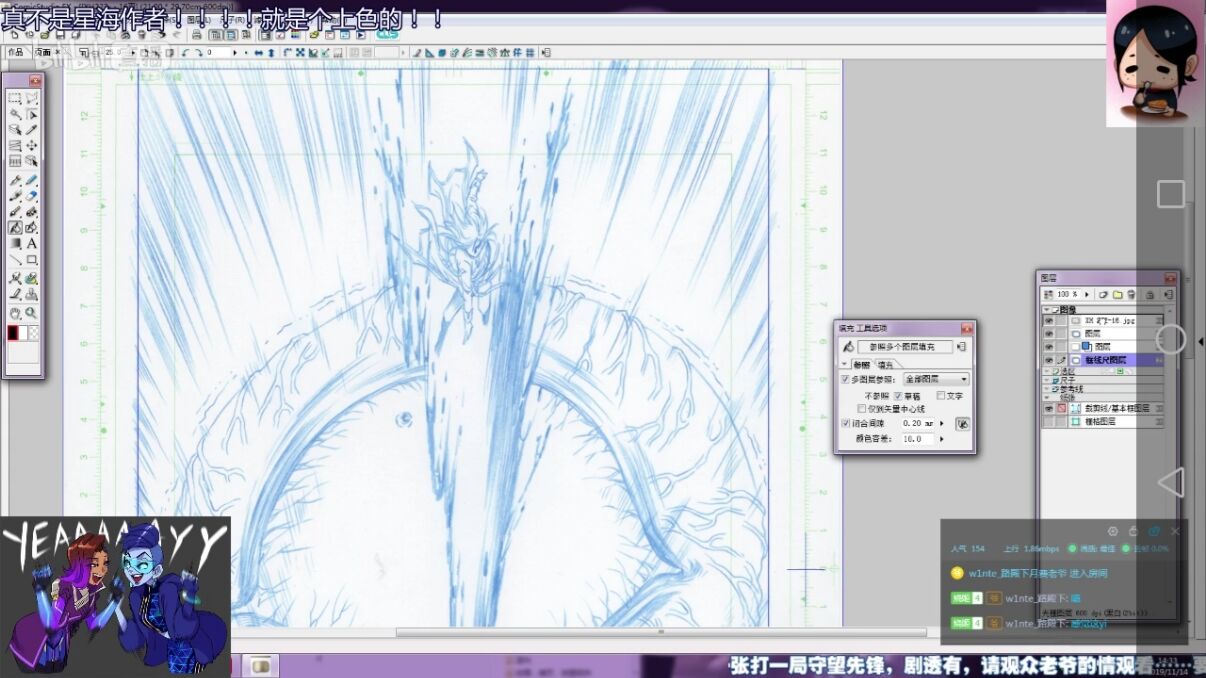Pick the Text tool marked A
The height and width of the screenshot is (678, 1206).
[x=32, y=244]
